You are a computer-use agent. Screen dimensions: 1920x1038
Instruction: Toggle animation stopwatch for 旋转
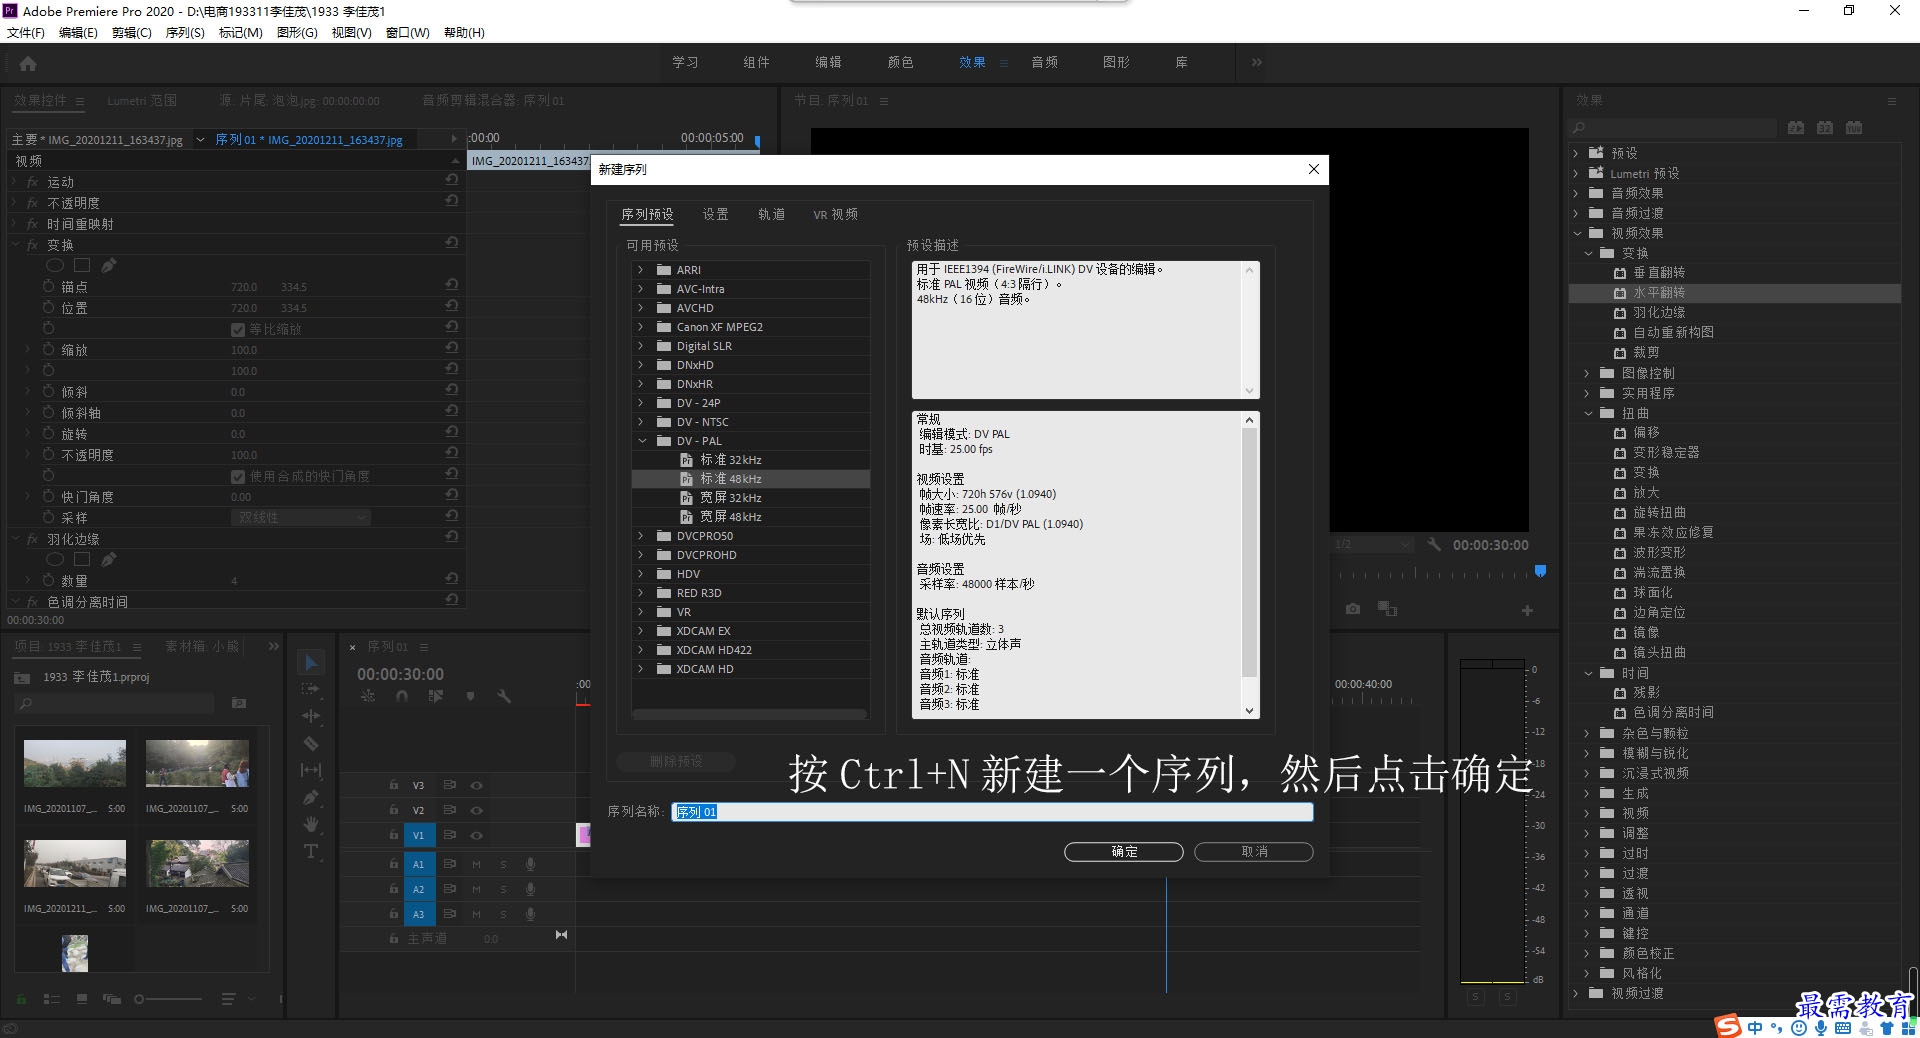pyautogui.click(x=48, y=433)
